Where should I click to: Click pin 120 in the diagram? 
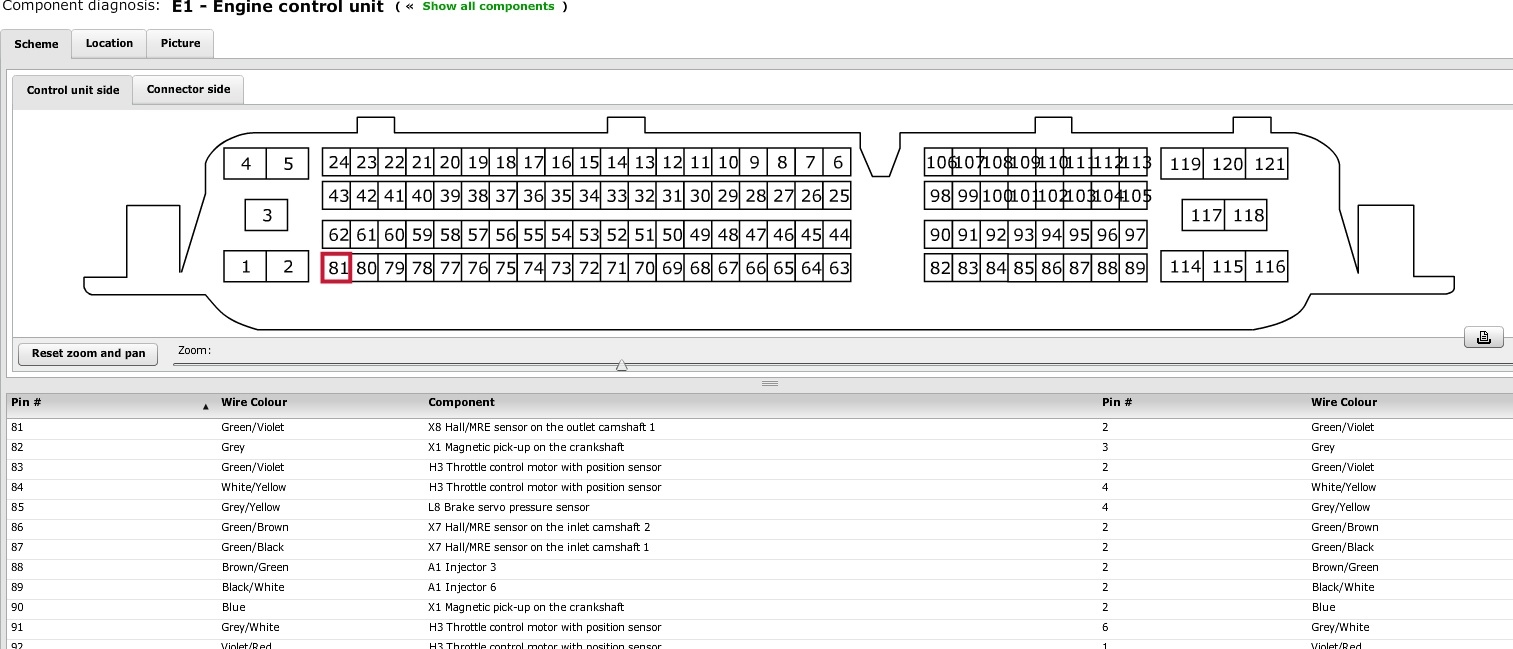click(x=1227, y=164)
